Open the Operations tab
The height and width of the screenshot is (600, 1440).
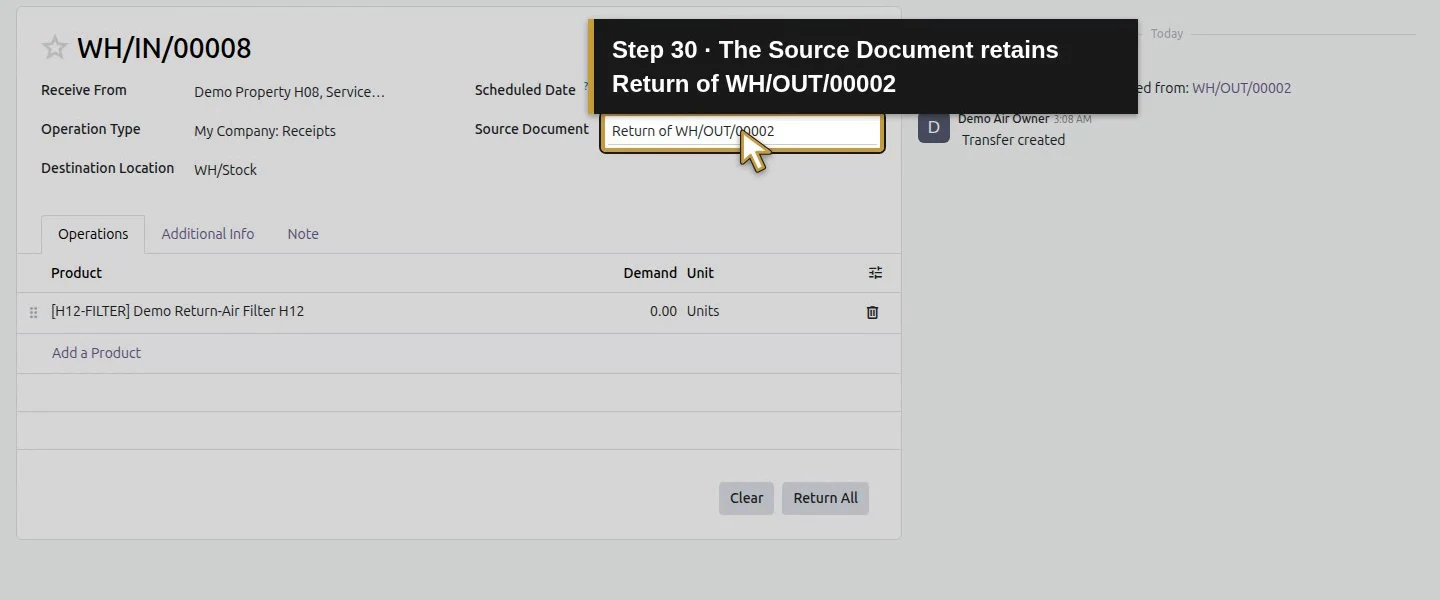coord(93,234)
